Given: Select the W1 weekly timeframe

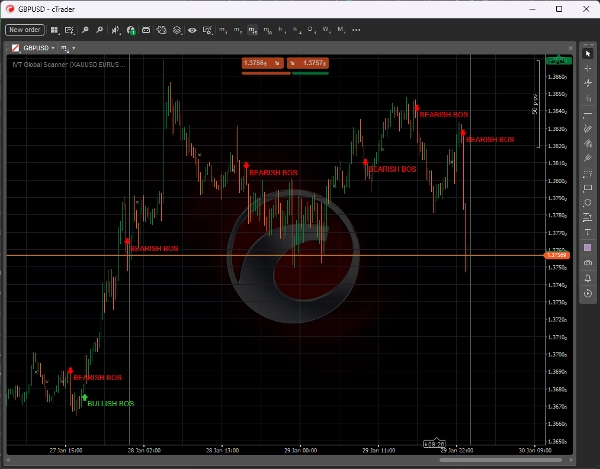Looking at the screenshot, I should click(x=326, y=30).
